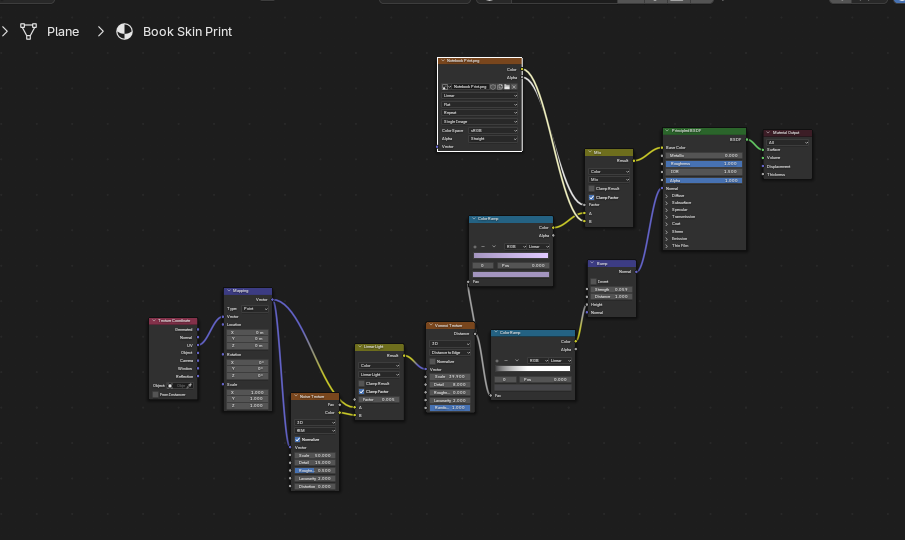Click the Scale field in Noise Texture node

[x=315, y=455]
